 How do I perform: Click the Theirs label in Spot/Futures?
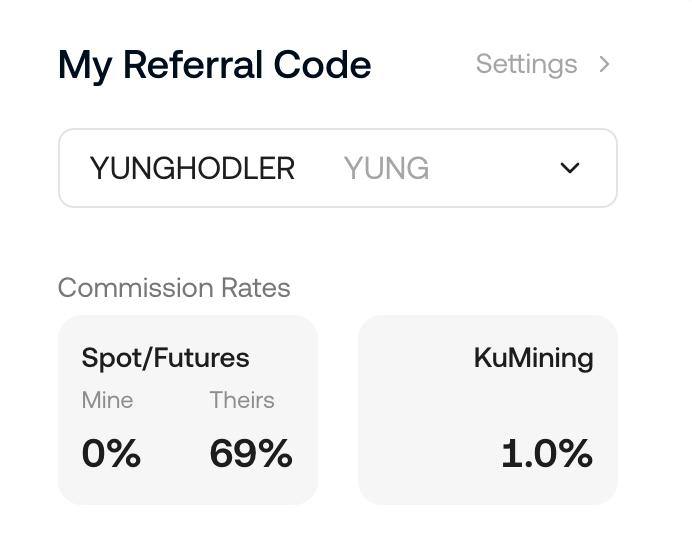242,400
